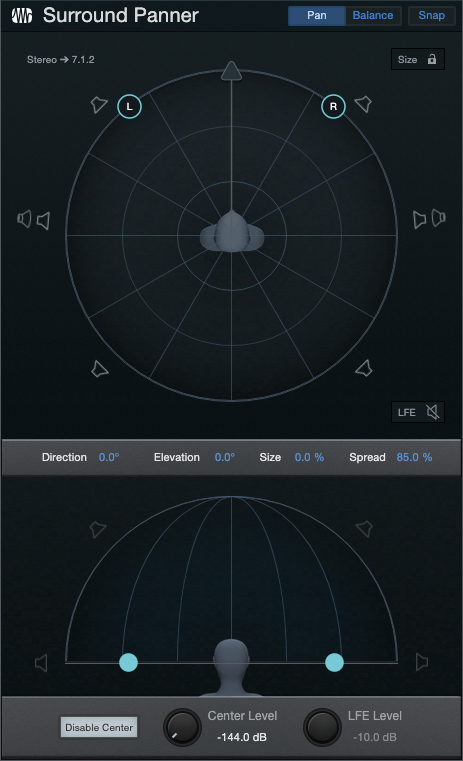
Task: Select the R channel puck in circular panner
Action: [x=333, y=106]
